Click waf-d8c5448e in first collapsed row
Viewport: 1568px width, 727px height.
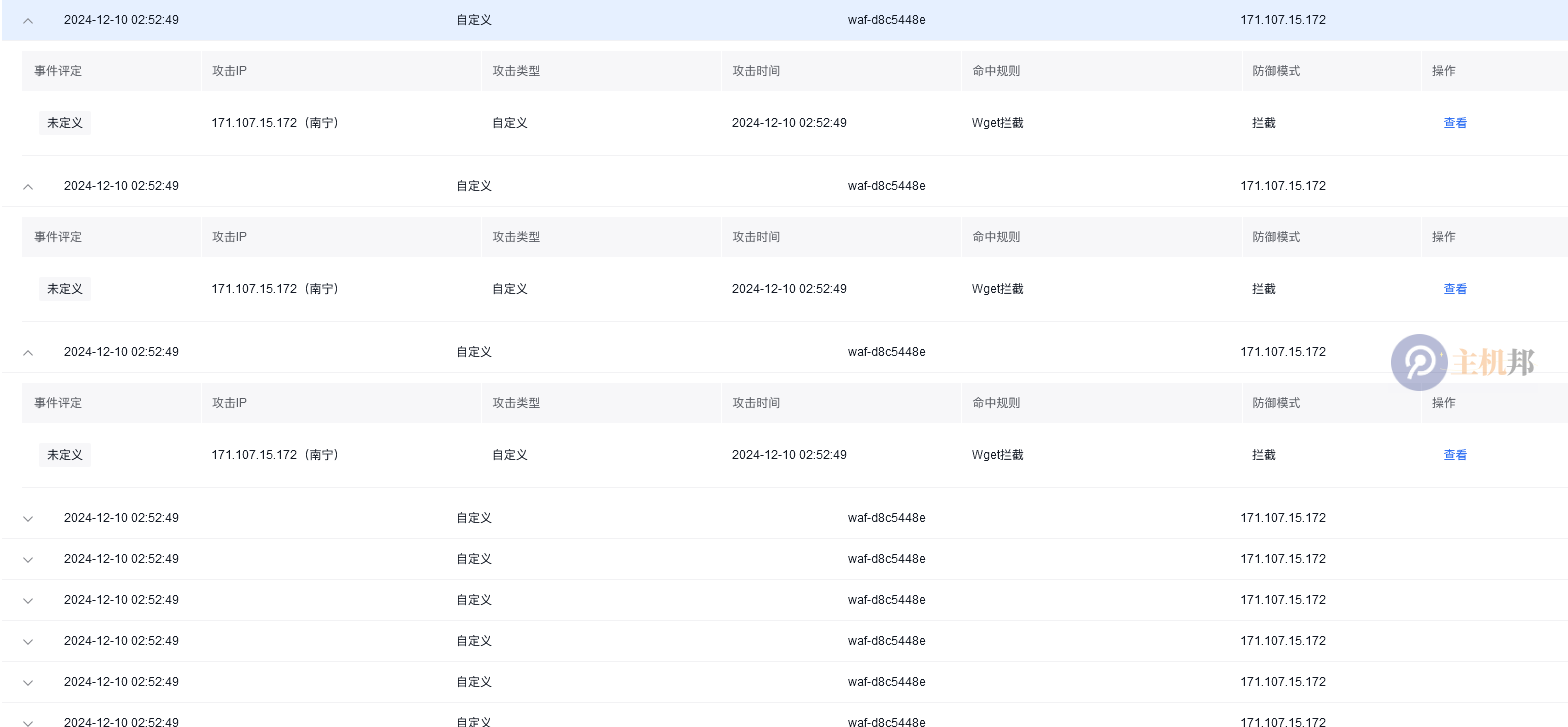[887, 518]
